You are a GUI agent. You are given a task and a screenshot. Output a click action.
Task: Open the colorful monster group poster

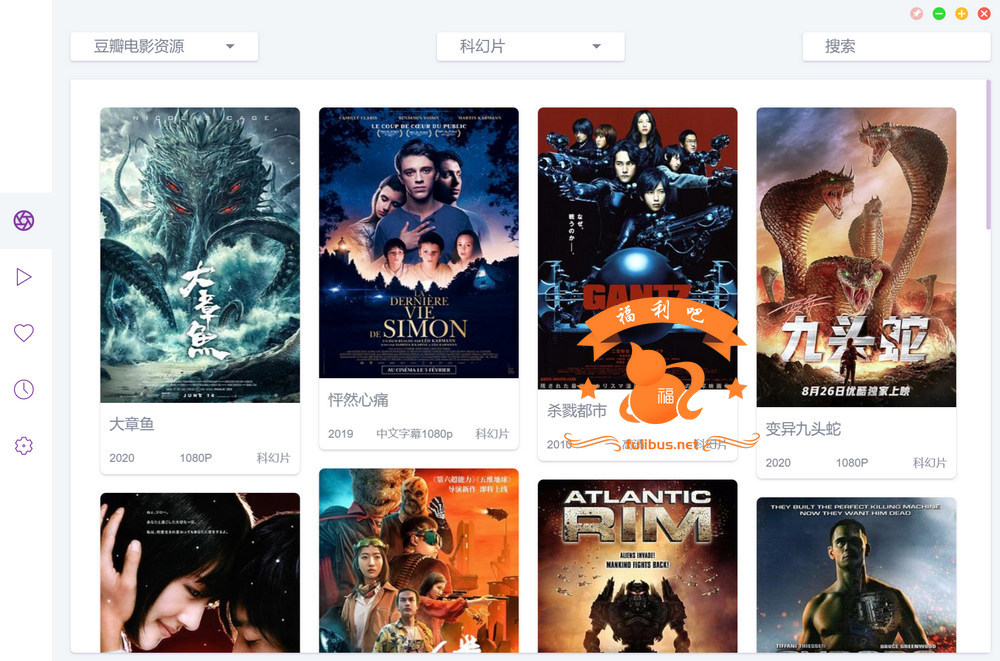point(418,560)
